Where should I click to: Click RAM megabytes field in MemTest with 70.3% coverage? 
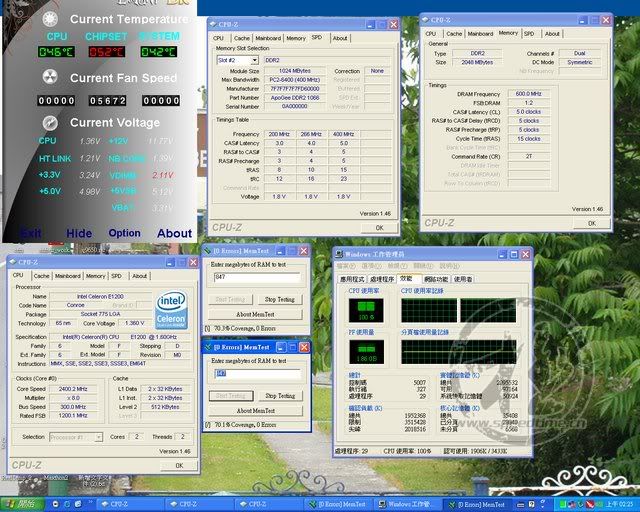(x=257, y=278)
